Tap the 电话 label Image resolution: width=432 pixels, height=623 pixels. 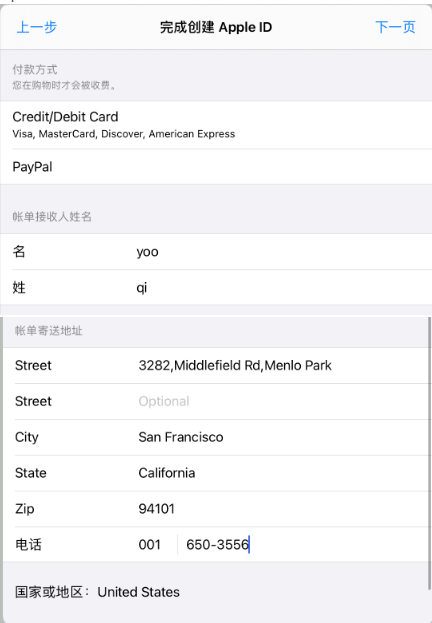[x=28, y=544]
